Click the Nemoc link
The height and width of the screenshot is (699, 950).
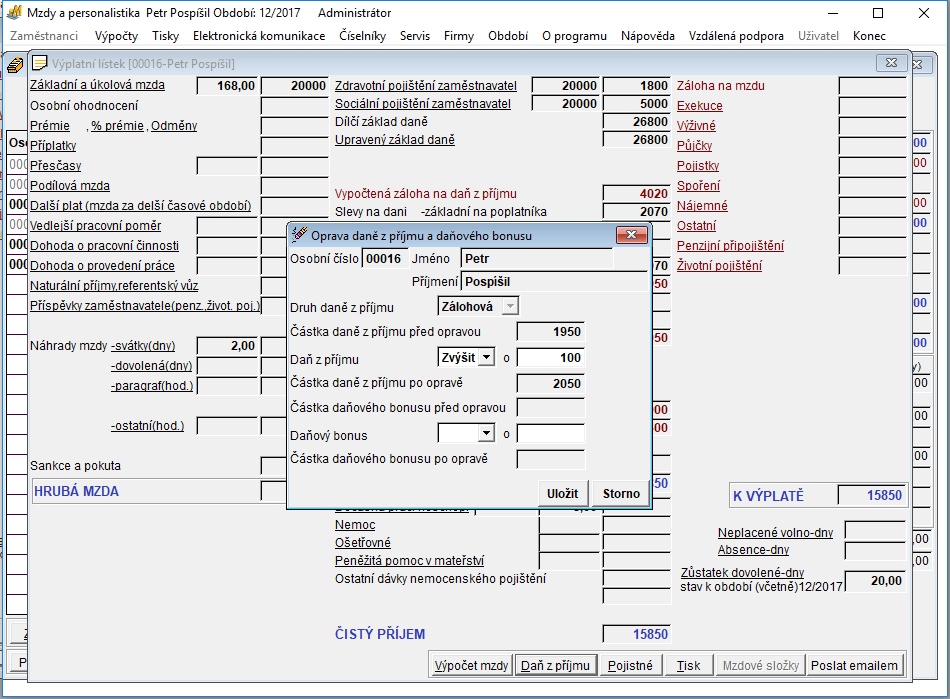(355, 525)
